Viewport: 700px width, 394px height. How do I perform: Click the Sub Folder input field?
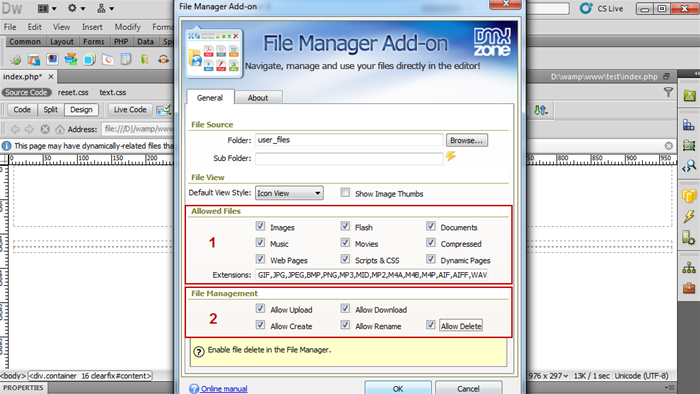349,158
